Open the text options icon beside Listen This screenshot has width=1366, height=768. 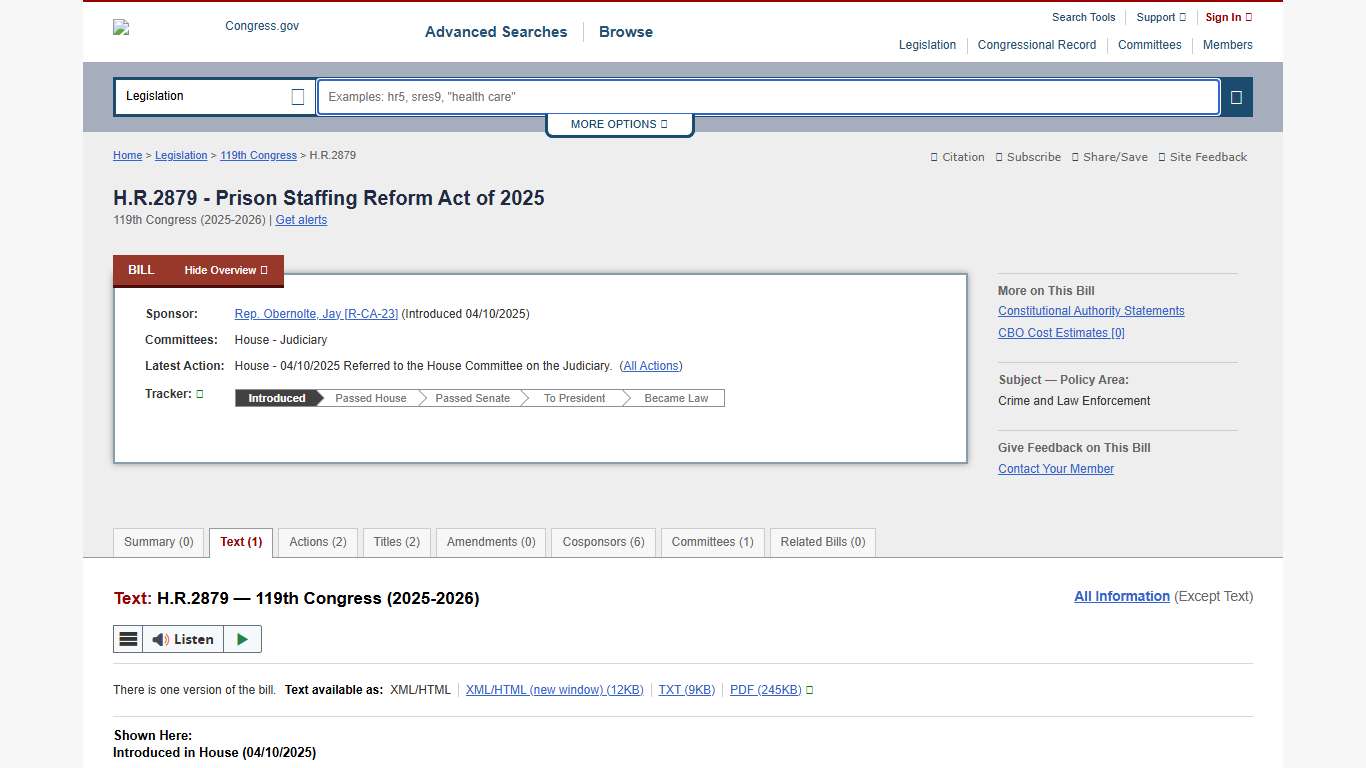click(128, 639)
